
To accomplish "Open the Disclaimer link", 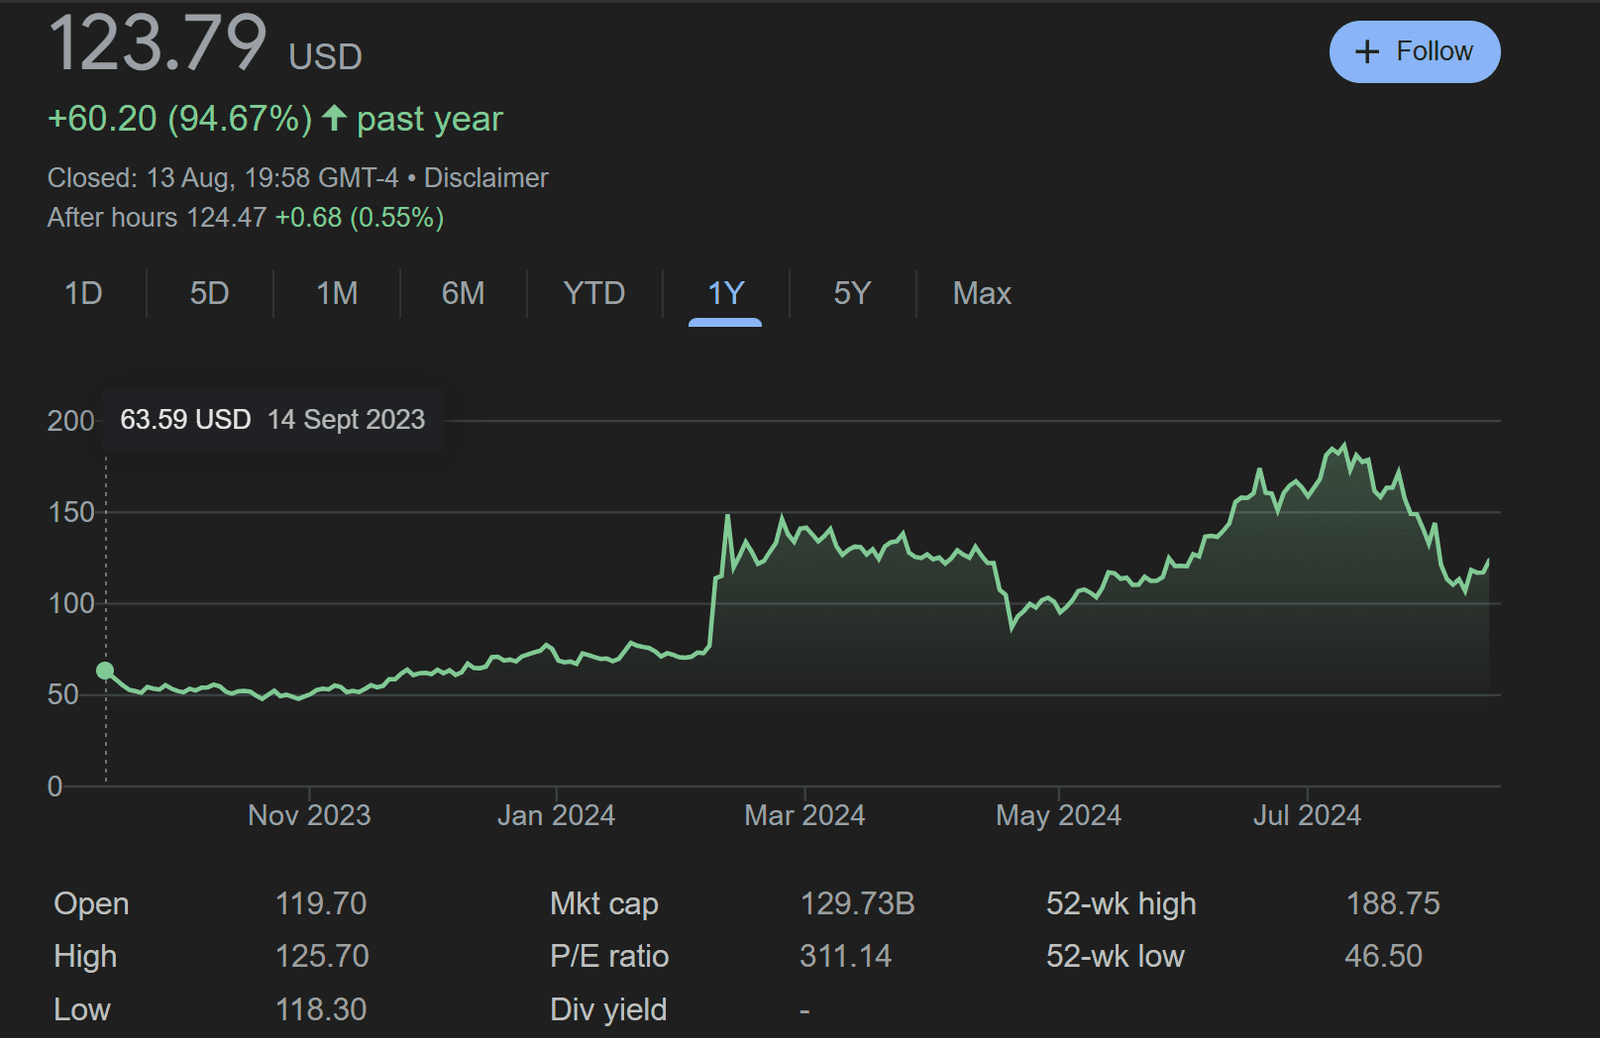I will (486, 178).
